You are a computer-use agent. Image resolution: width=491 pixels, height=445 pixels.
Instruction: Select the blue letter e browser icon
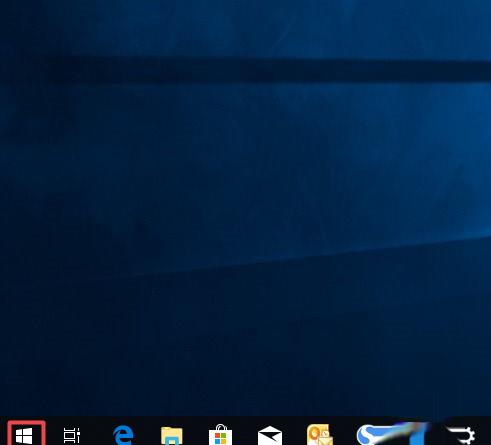[x=123, y=435]
